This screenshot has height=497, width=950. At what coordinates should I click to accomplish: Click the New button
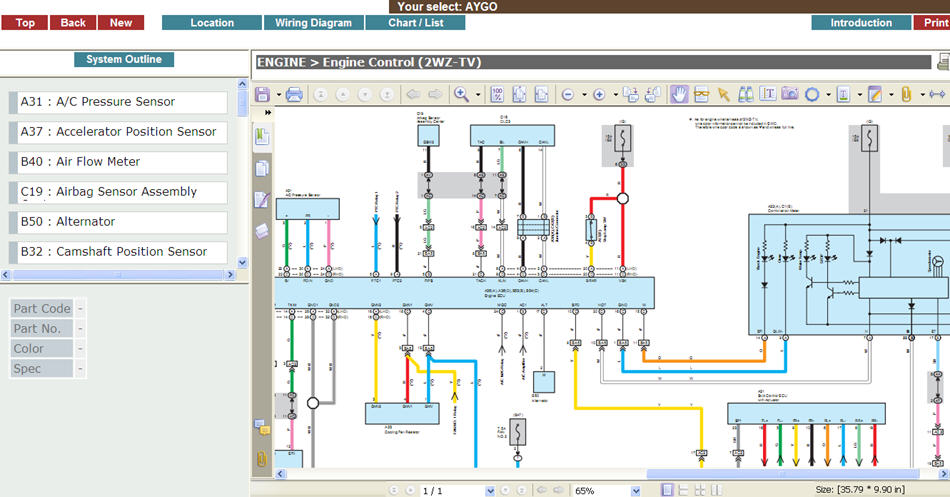121,23
